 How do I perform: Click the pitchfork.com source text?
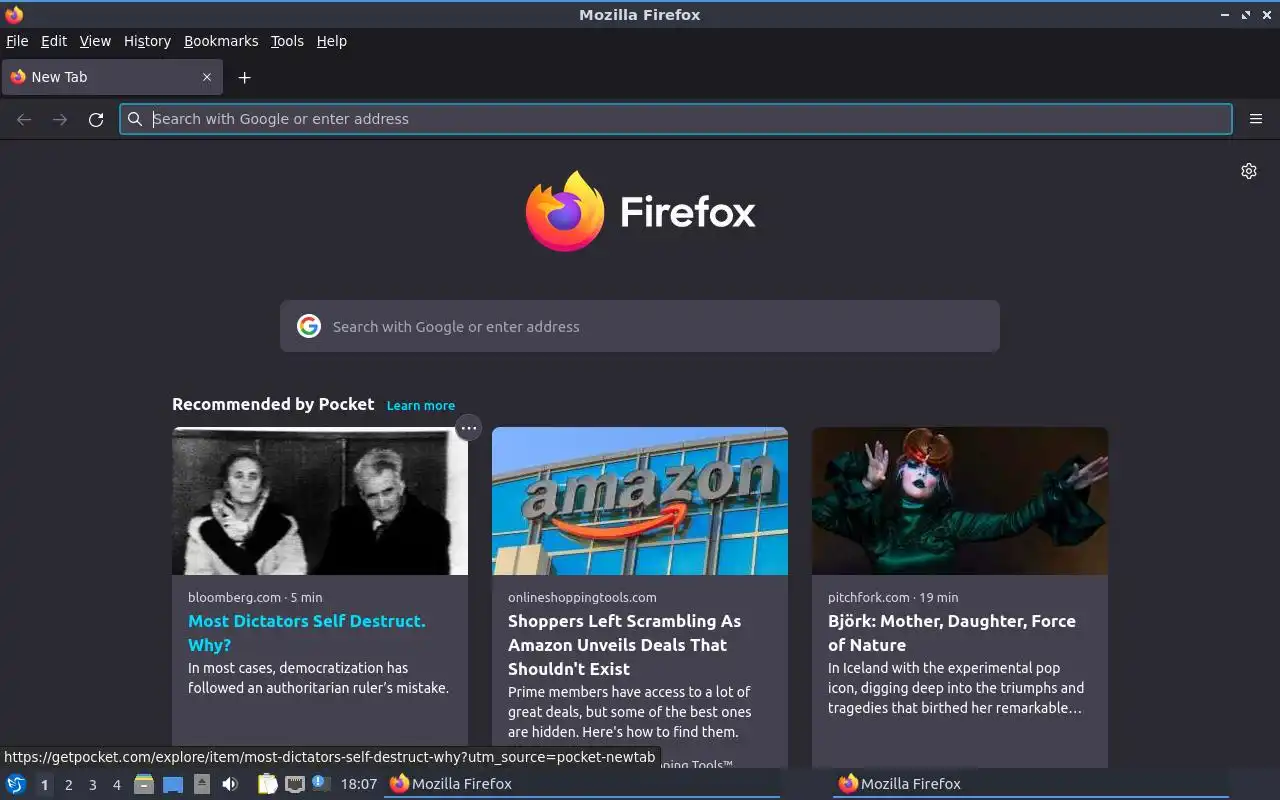(868, 597)
